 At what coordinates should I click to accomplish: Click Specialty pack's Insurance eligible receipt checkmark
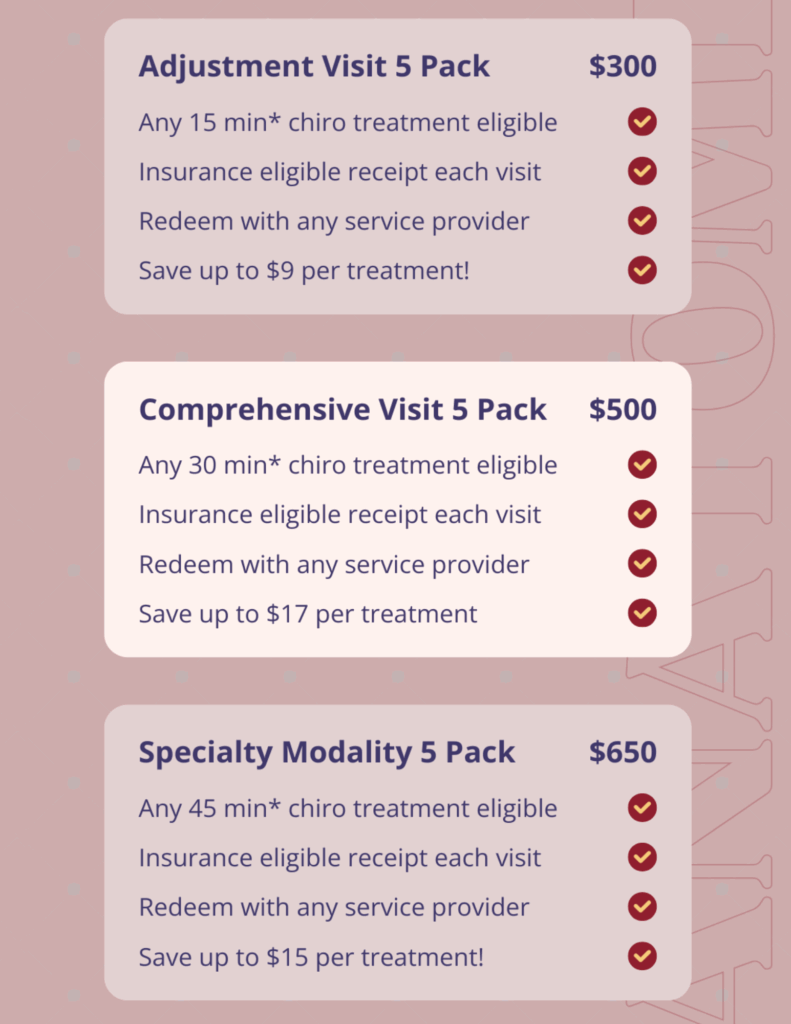click(642, 857)
